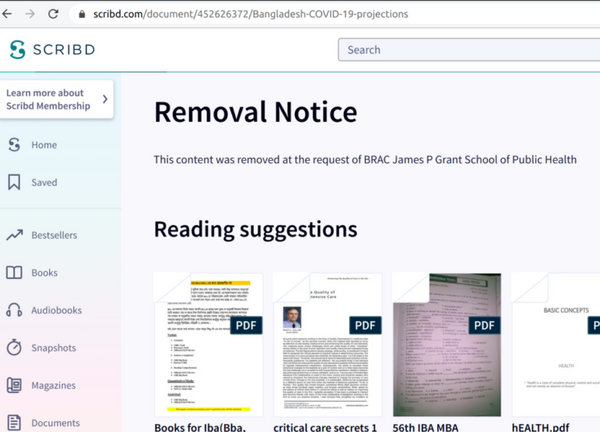The width and height of the screenshot is (600, 432).
Task: Open the Saved menu item
Action: [x=44, y=183]
